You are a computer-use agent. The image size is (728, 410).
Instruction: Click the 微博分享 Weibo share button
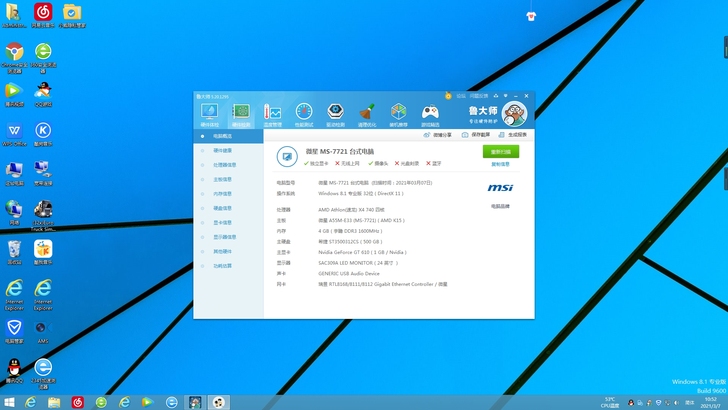437,135
